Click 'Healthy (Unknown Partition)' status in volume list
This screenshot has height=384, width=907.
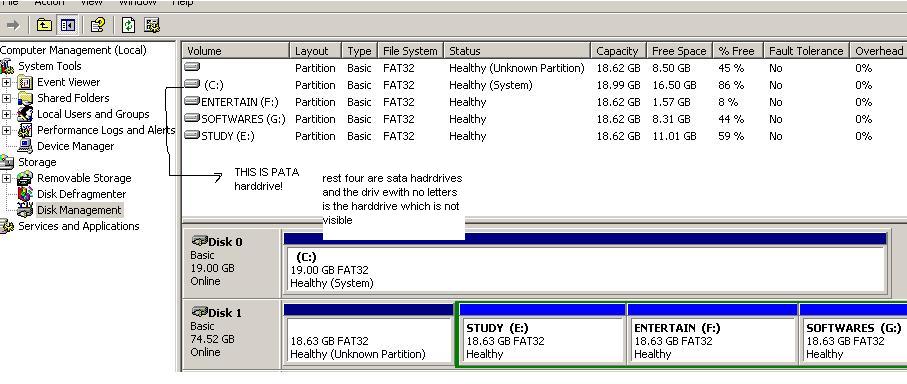click(x=517, y=68)
